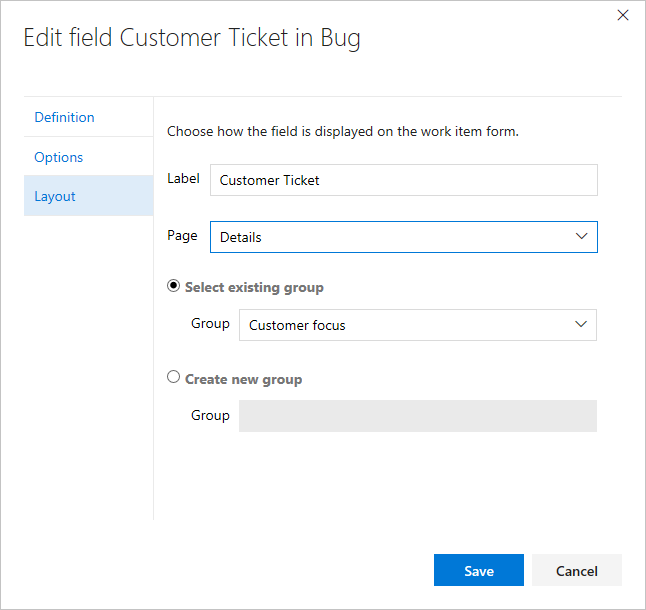
Task: Click the 'Create new group' label text
Action: tap(243, 379)
